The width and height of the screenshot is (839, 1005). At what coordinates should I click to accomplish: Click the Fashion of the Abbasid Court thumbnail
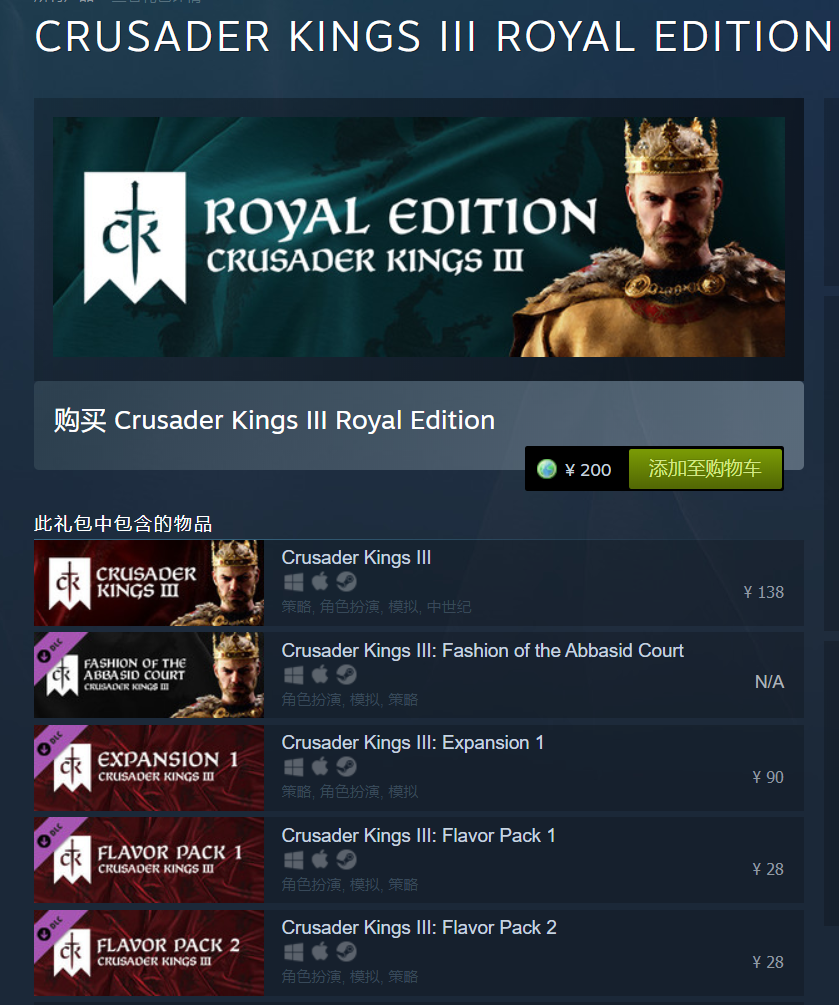pyautogui.click(x=149, y=675)
